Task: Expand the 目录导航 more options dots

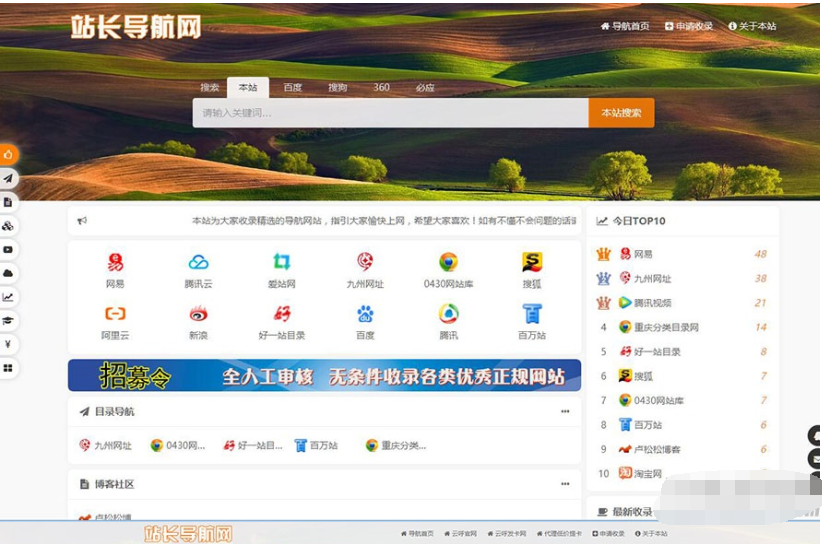Action: click(x=565, y=411)
